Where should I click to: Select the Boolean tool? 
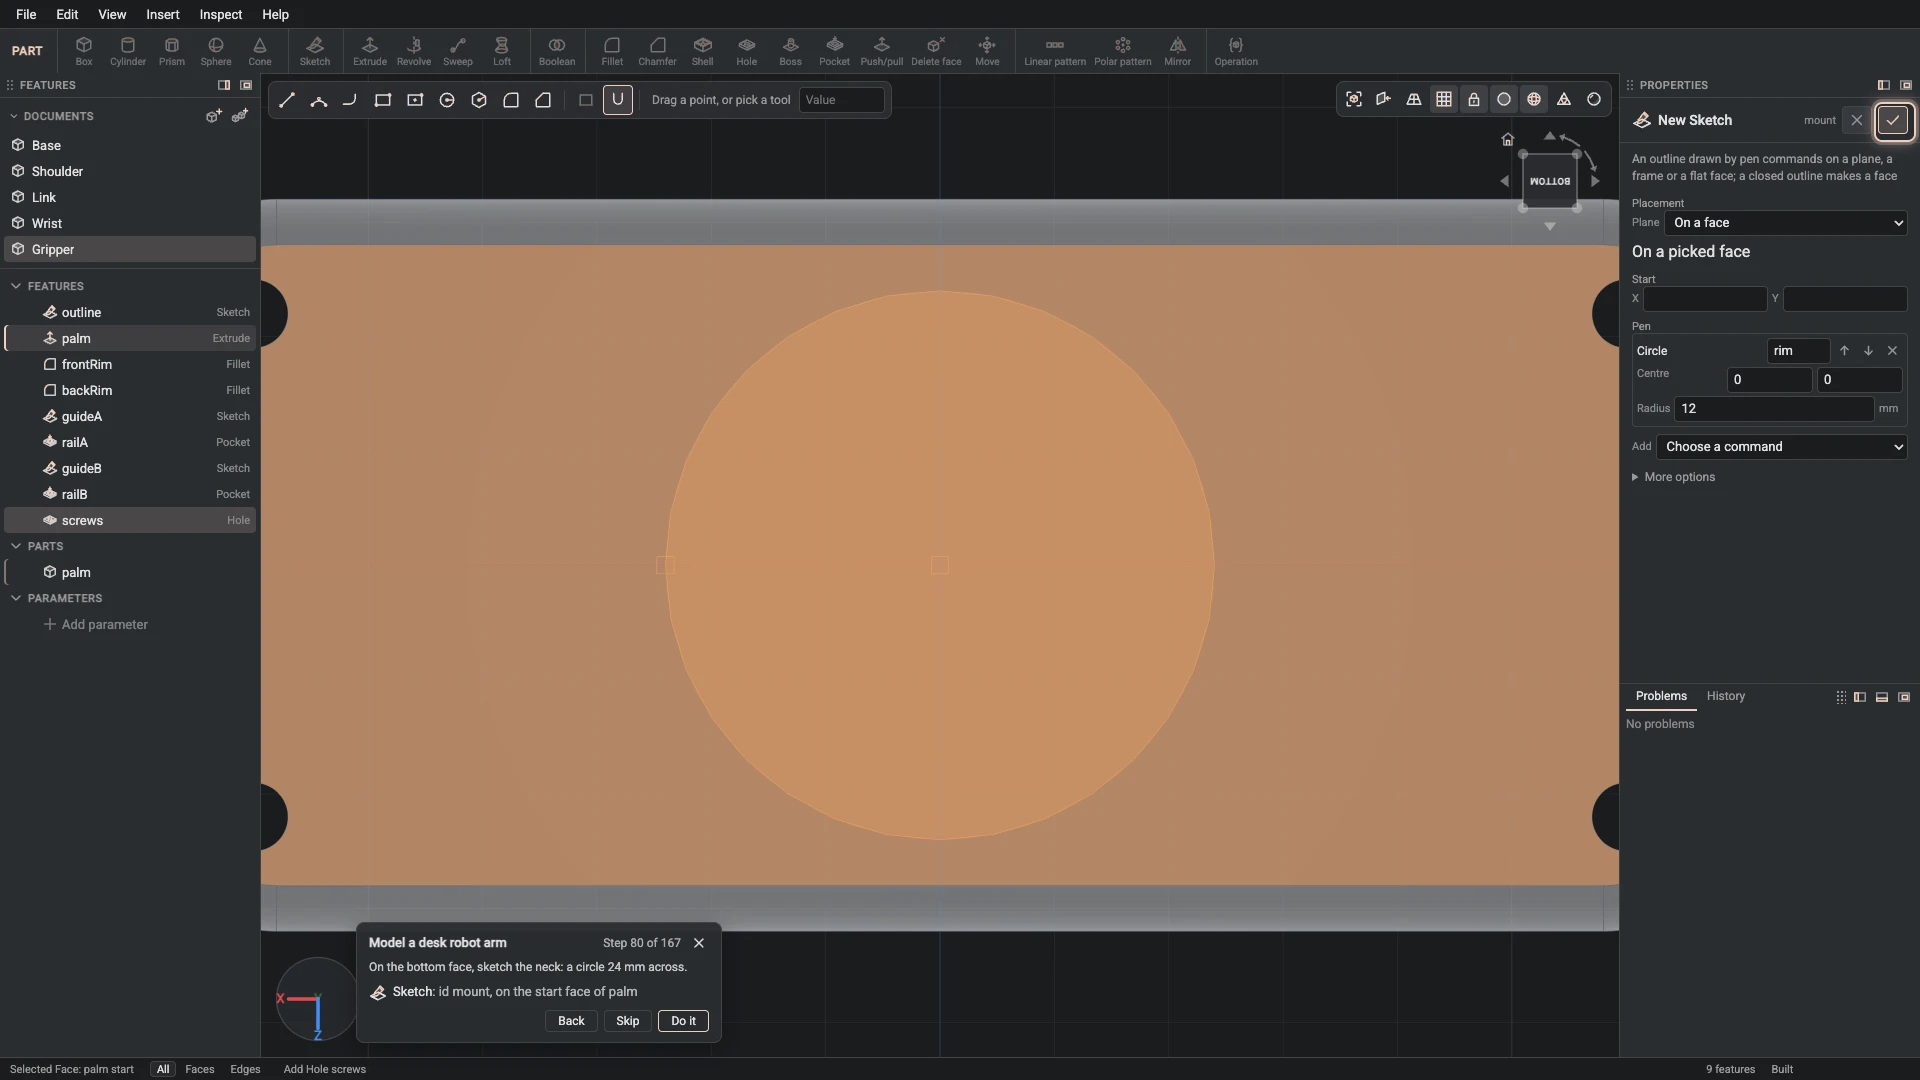(556, 51)
